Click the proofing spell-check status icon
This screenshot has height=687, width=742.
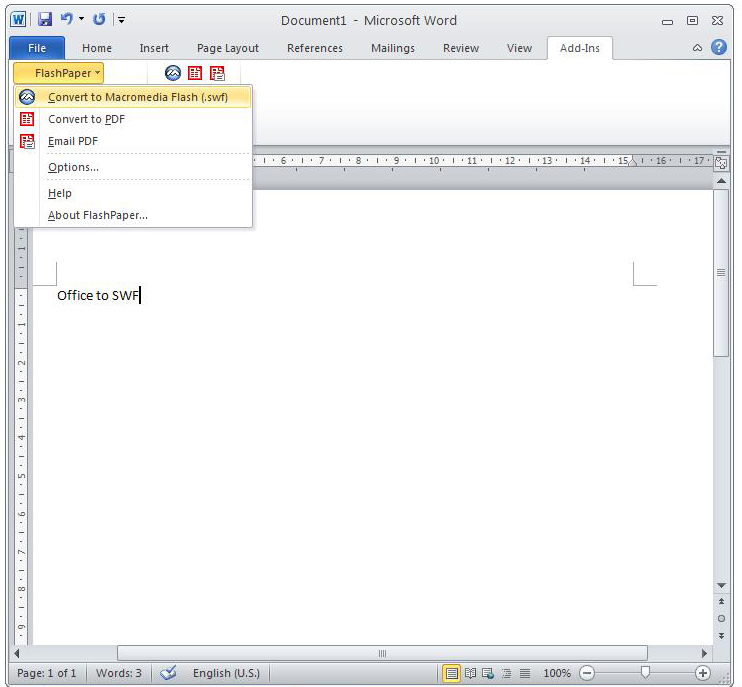coord(168,673)
